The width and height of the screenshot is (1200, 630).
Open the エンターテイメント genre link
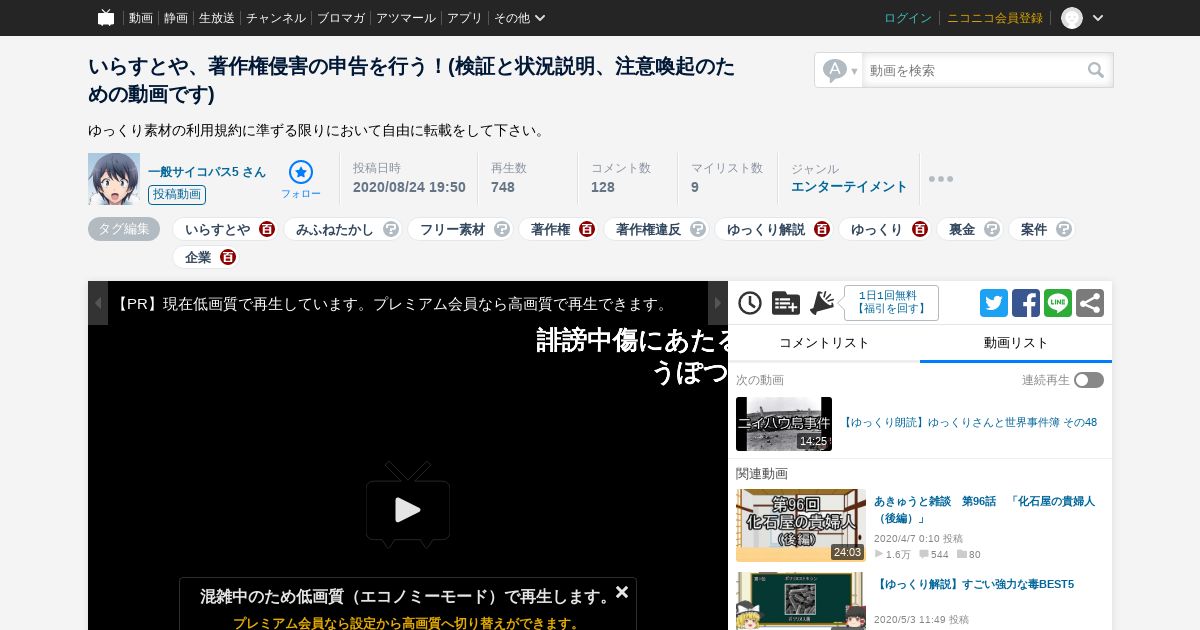(x=849, y=187)
